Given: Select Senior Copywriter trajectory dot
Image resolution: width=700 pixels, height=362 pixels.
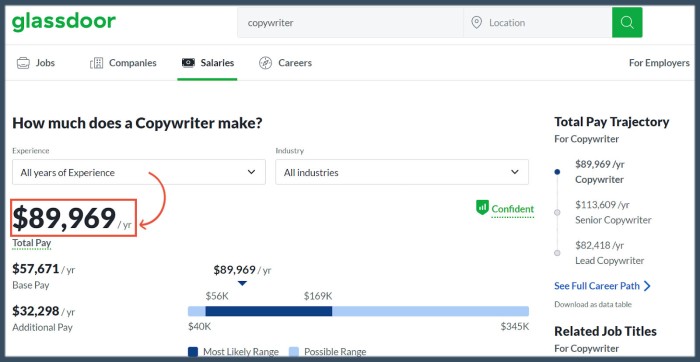Looking at the screenshot, I should pyautogui.click(x=557, y=212).
